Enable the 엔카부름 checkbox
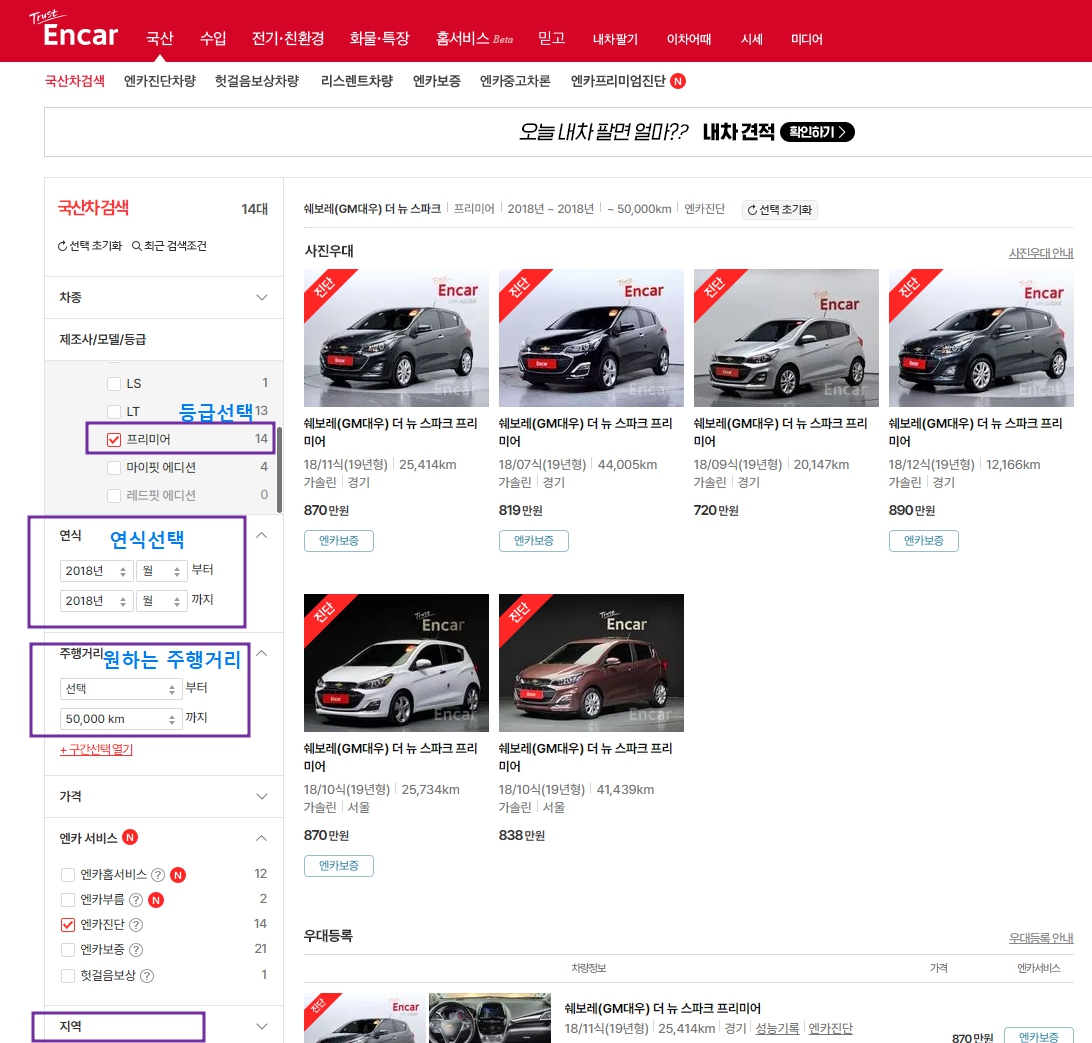The image size is (1092, 1043). [x=68, y=900]
